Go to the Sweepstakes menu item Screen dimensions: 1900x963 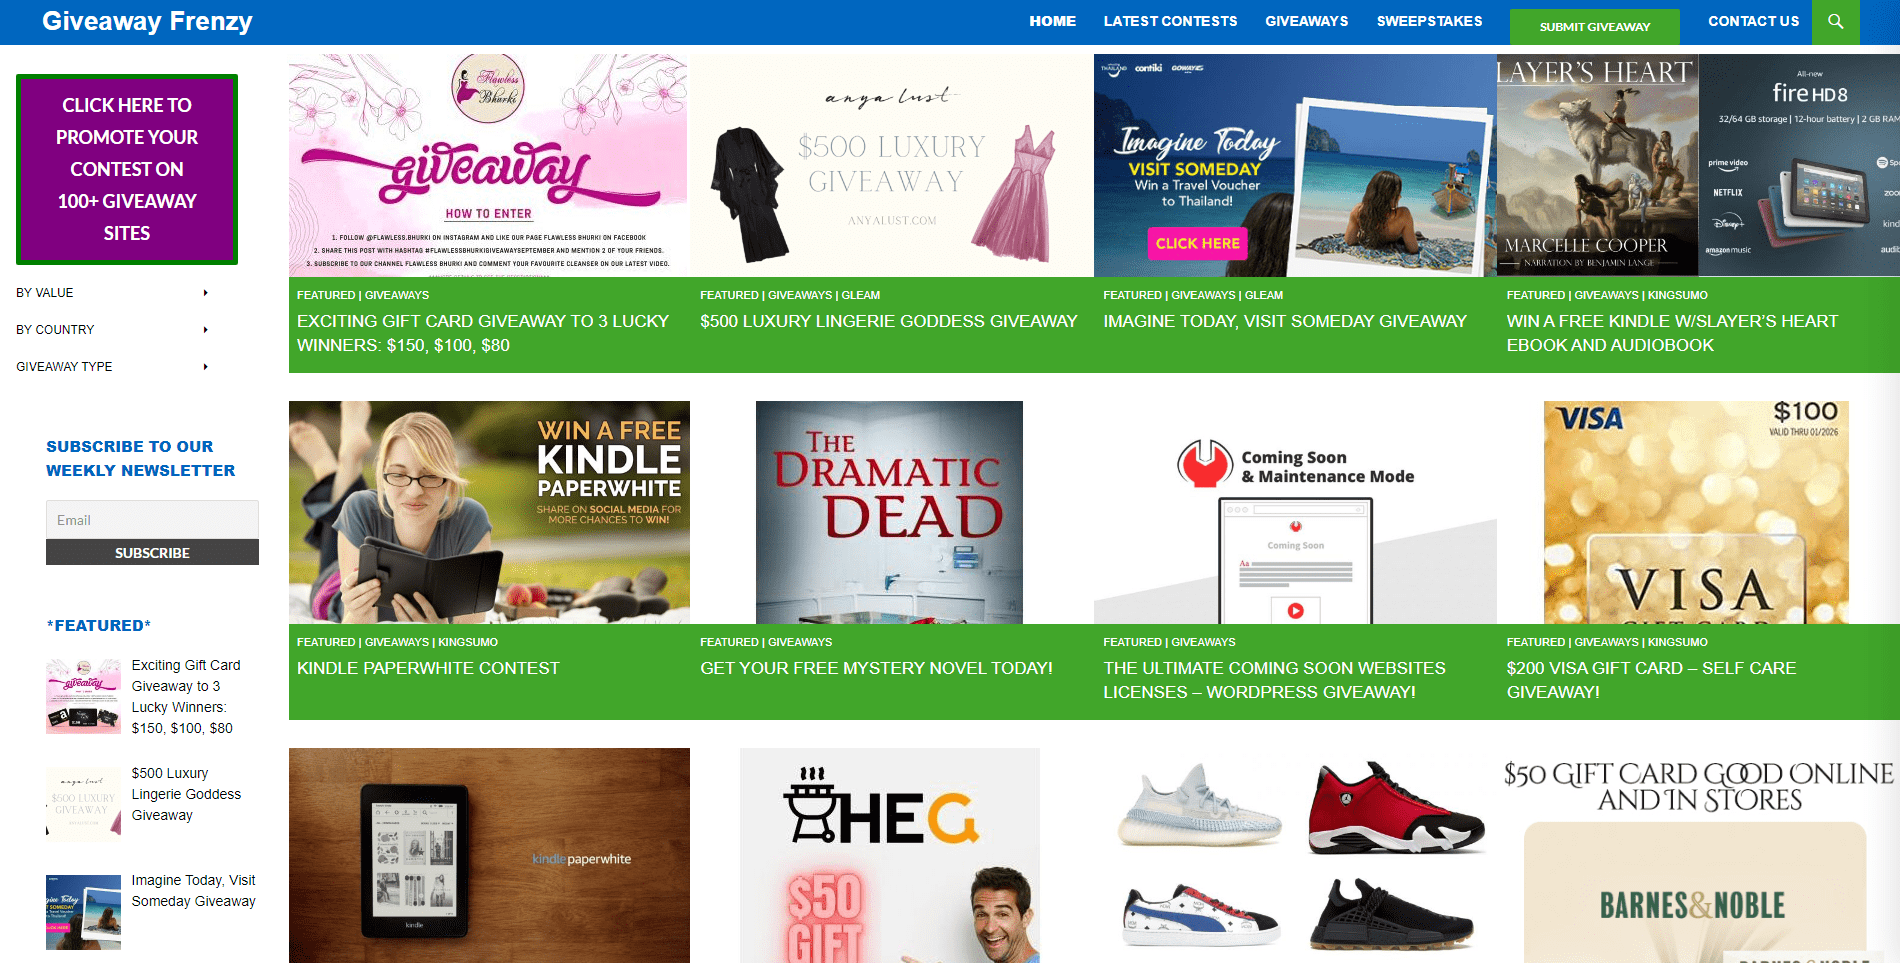(x=1429, y=21)
